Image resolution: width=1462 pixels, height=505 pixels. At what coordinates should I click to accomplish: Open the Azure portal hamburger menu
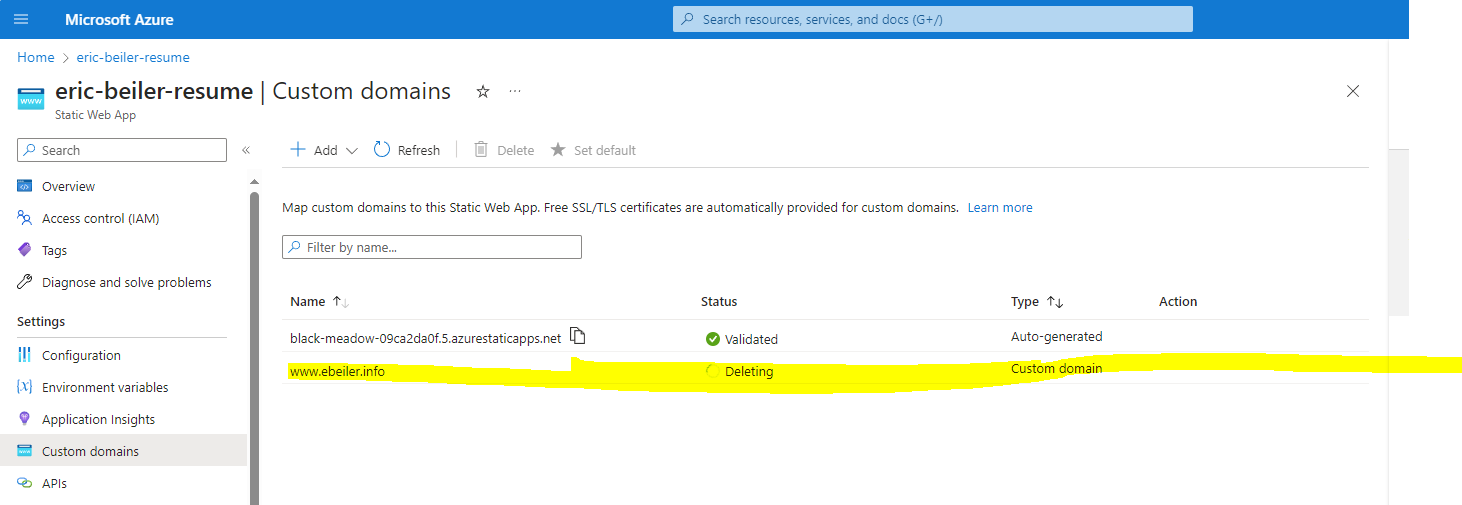[x=21, y=19]
